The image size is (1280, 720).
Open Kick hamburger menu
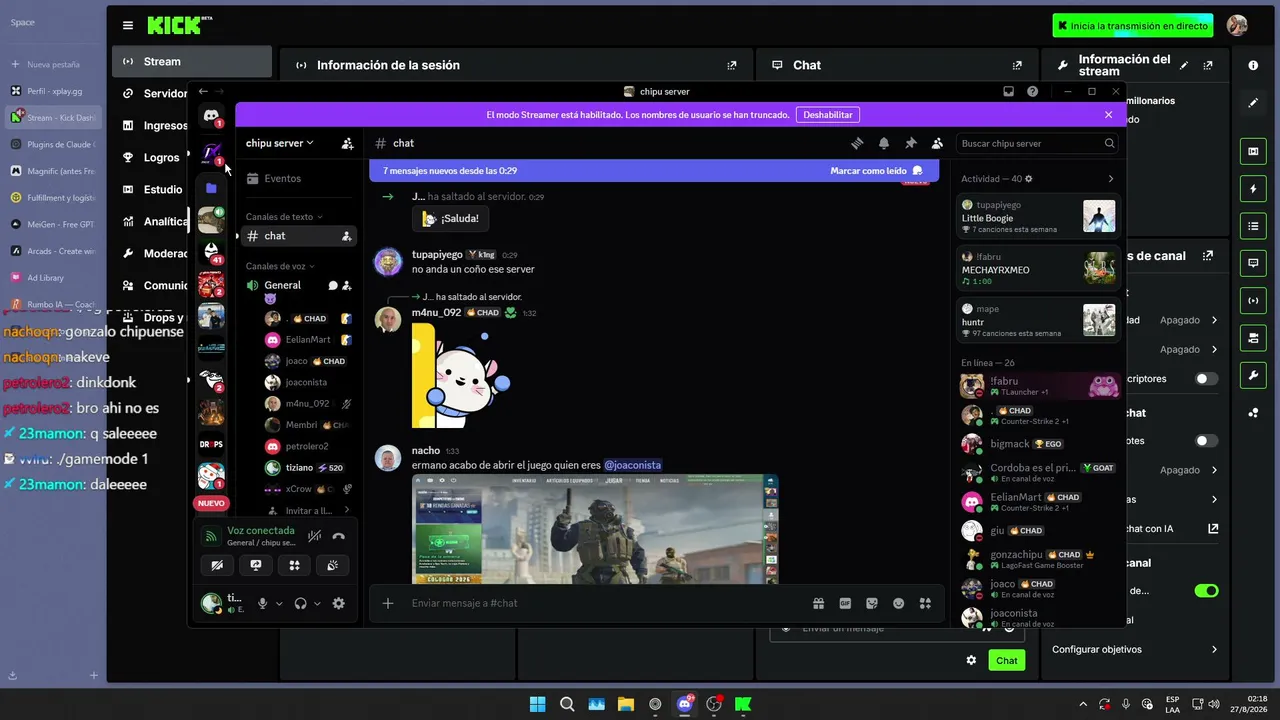[128, 25]
